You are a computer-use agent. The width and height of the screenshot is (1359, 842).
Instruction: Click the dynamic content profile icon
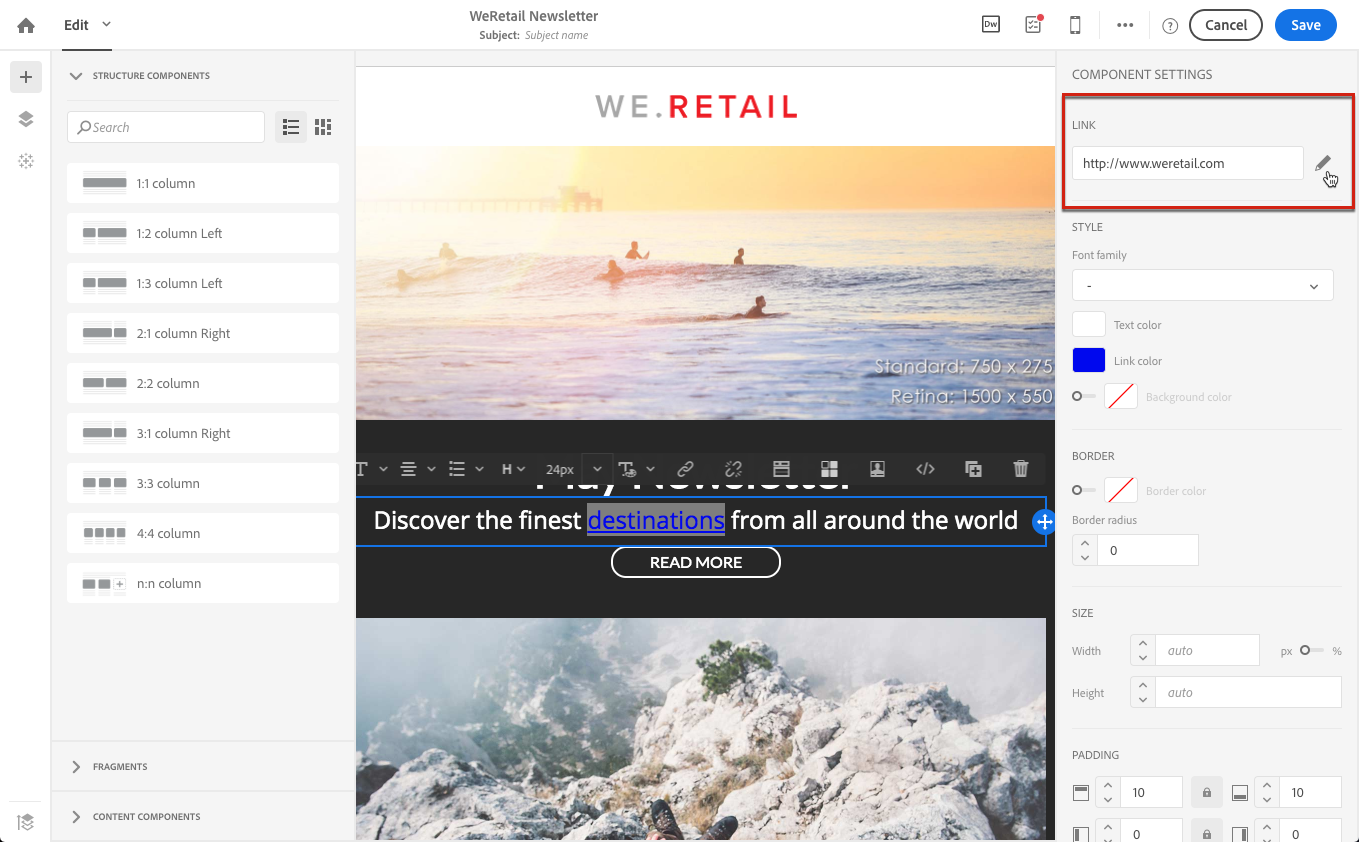coord(877,469)
